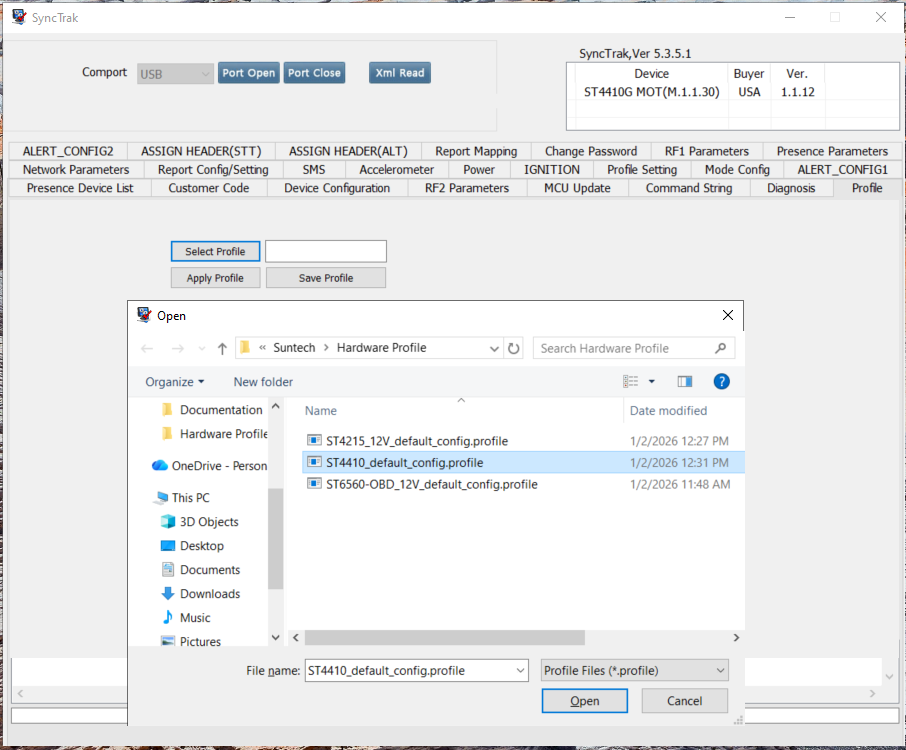Click the up-folder arrow in the Open dialog
Viewport: 906px width, 750px height.
click(x=222, y=348)
